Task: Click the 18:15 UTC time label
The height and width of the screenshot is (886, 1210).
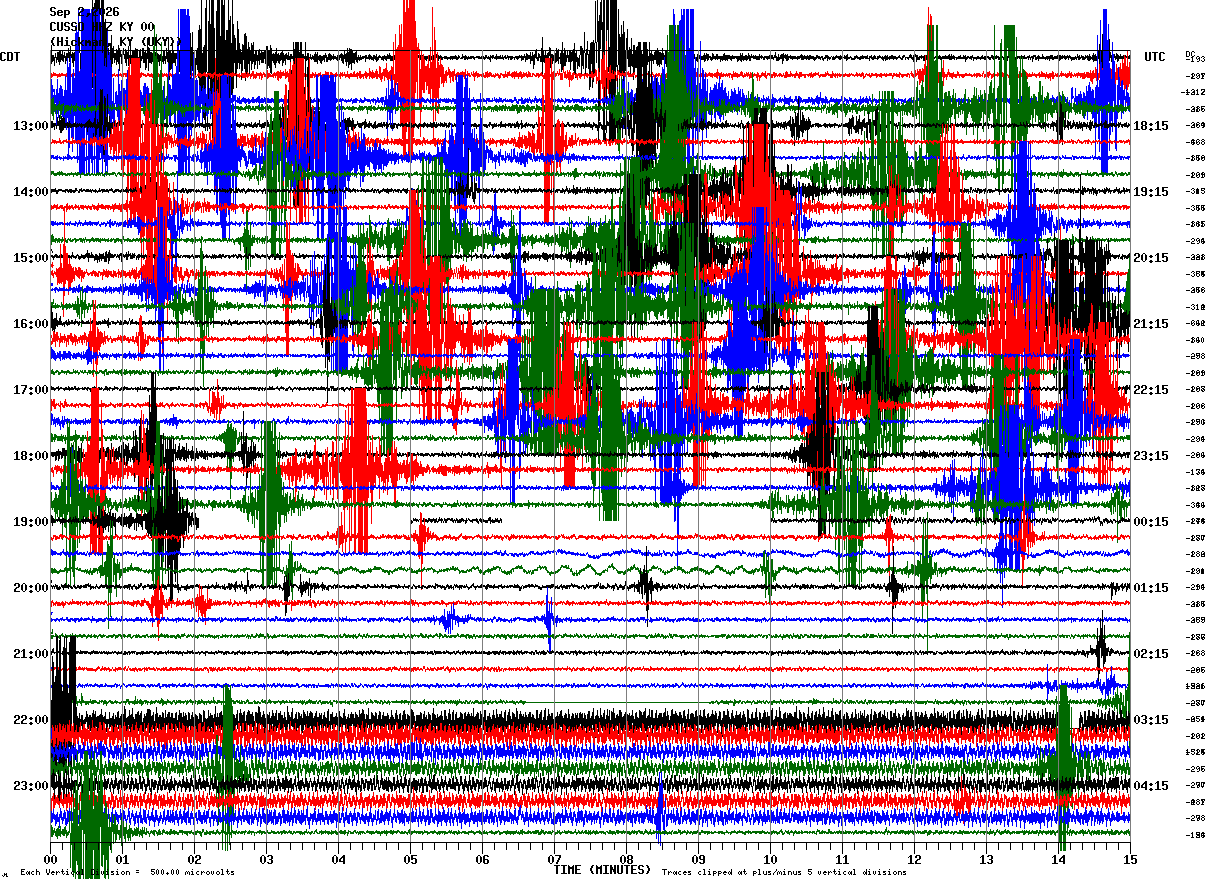Action: click(x=1151, y=126)
